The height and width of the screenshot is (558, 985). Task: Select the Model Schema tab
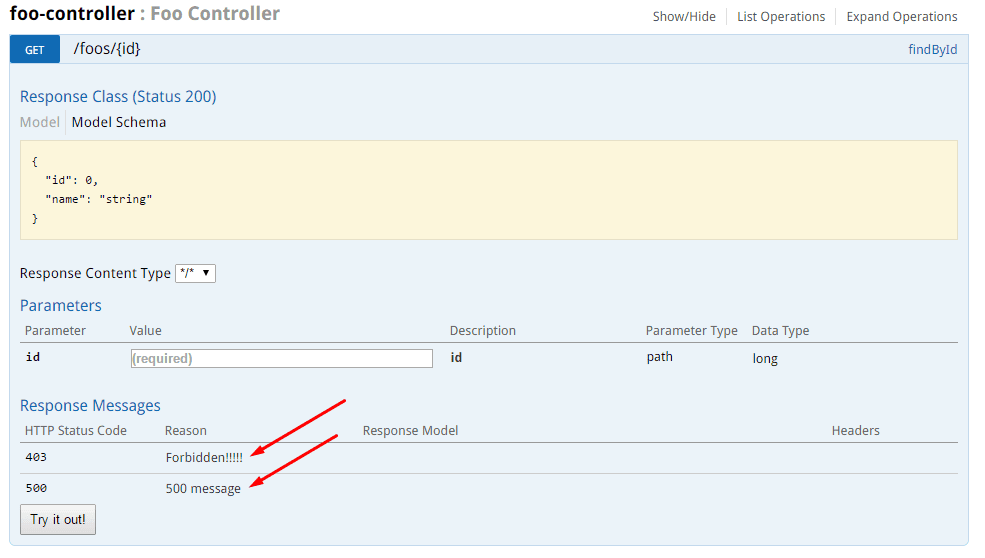click(119, 122)
